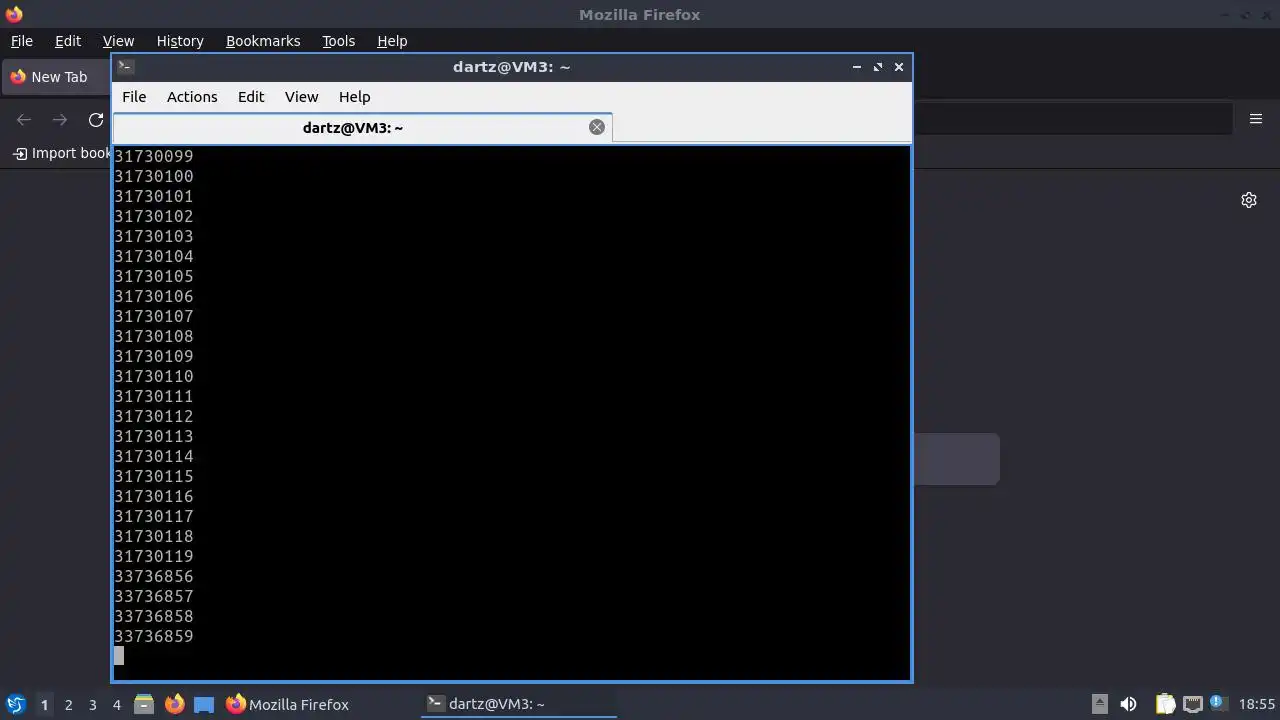The height and width of the screenshot is (720, 1280).
Task: Click the show desktop taskbar icon
Action: pos(204,704)
